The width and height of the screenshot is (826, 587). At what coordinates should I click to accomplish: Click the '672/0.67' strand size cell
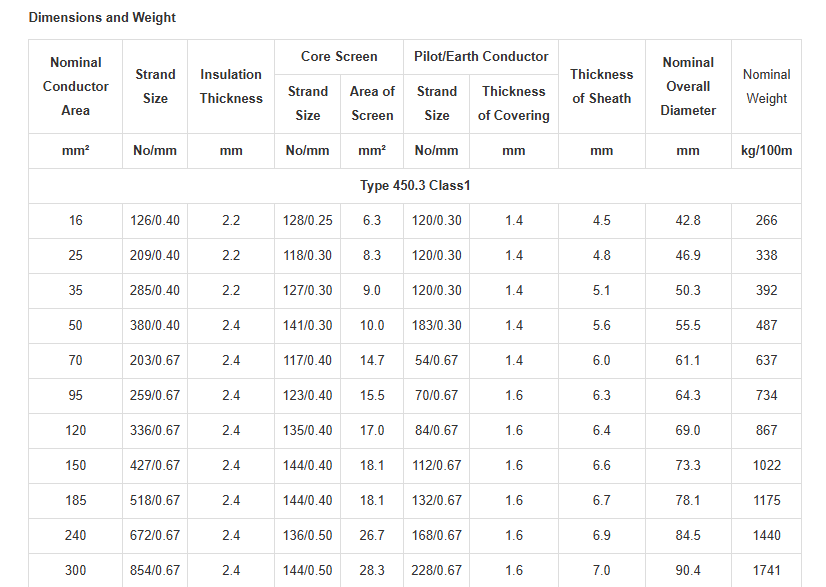155,535
